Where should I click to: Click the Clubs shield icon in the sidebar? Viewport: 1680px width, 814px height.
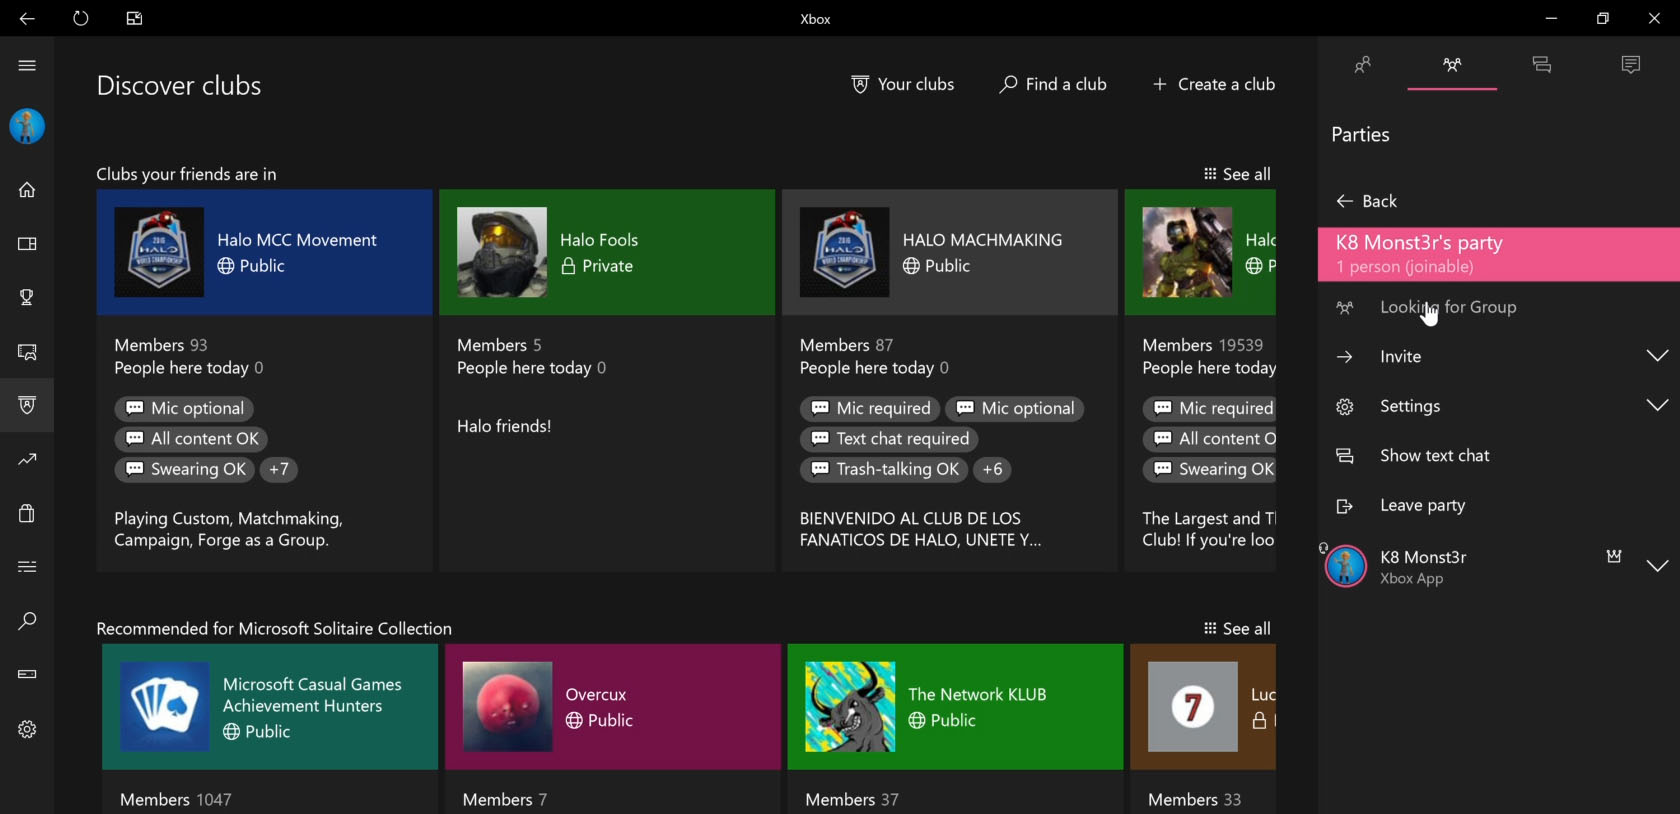pyautogui.click(x=27, y=405)
